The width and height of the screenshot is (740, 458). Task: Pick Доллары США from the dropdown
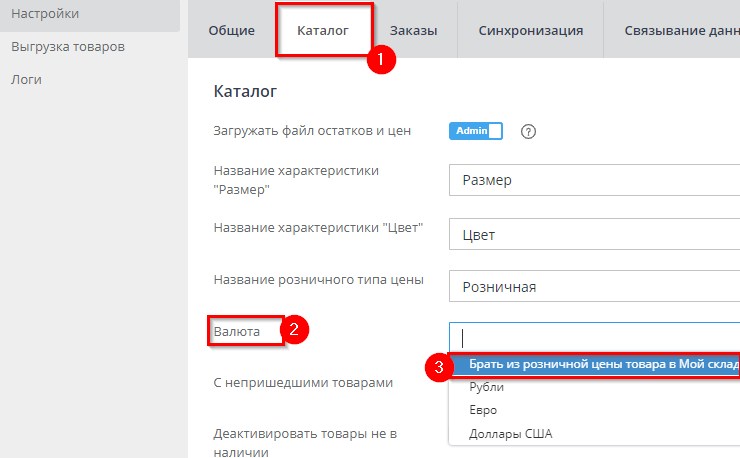(x=510, y=434)
